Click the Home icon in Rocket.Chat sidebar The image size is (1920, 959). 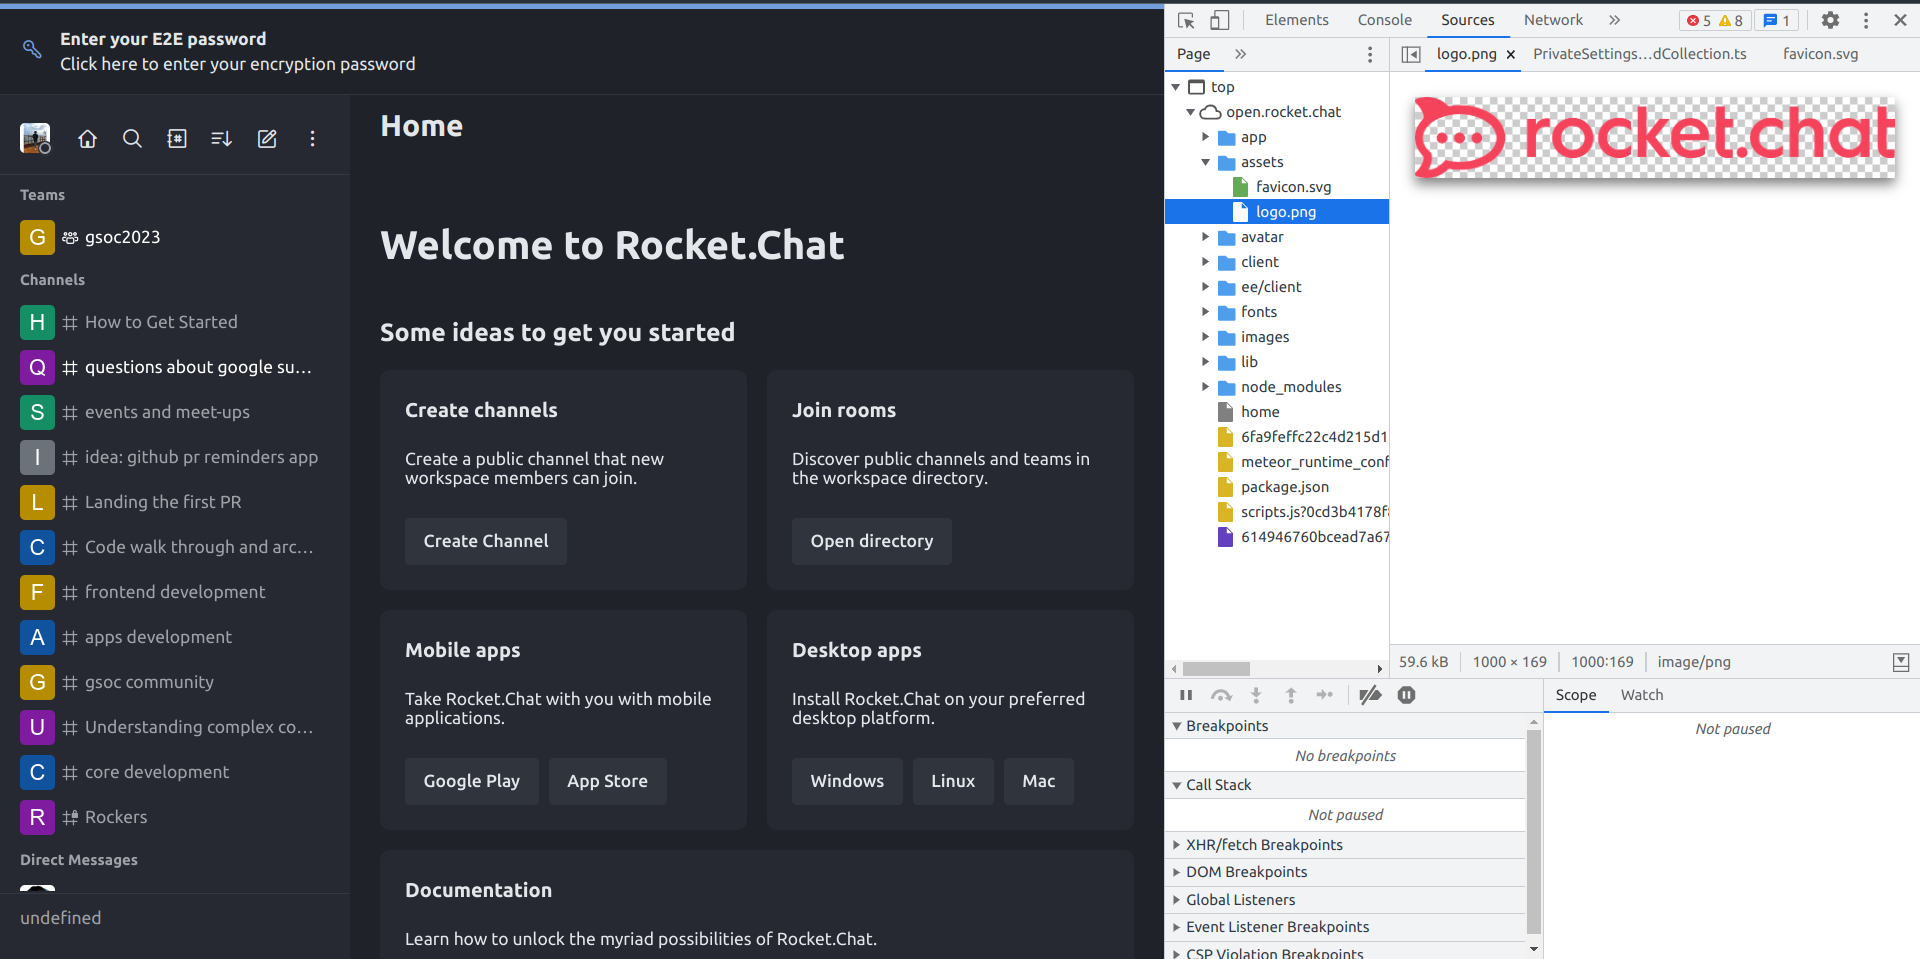pyautogui.click(x=87, y=139)
